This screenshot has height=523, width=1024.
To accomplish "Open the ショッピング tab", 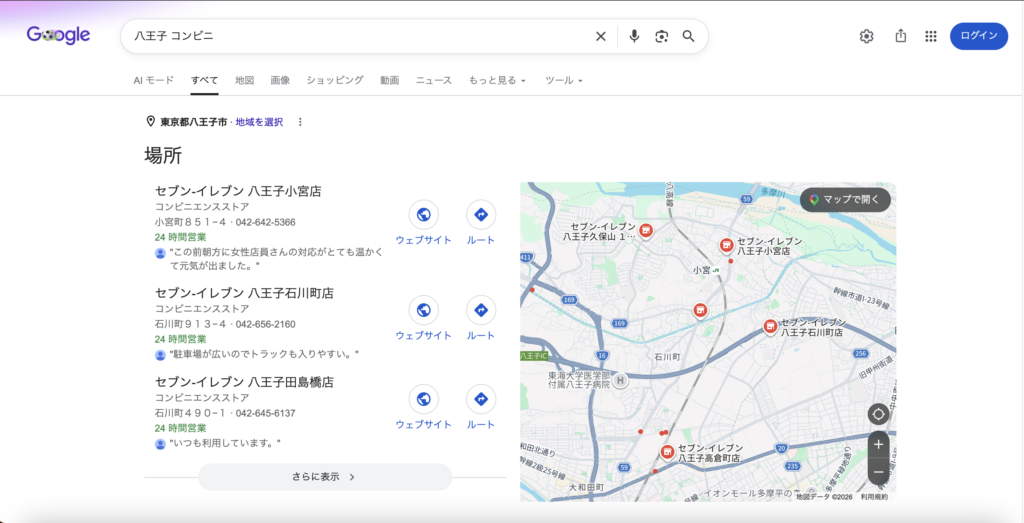I will pos(335,80).
